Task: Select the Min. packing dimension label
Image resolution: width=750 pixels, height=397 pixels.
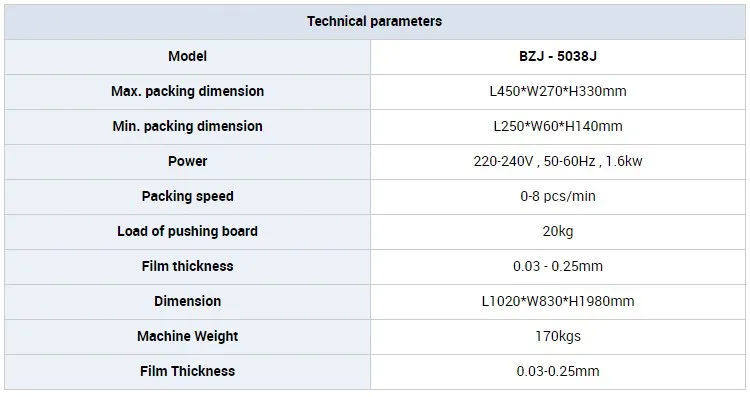Action: click(188, 126)
